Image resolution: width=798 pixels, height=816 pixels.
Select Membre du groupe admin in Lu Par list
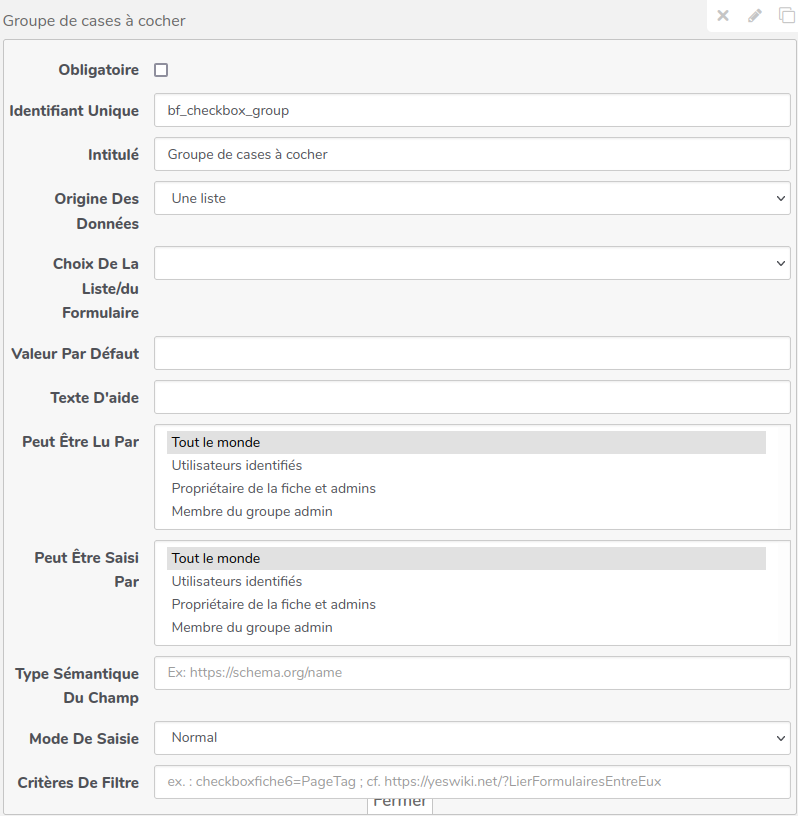[x=252, y=512]
